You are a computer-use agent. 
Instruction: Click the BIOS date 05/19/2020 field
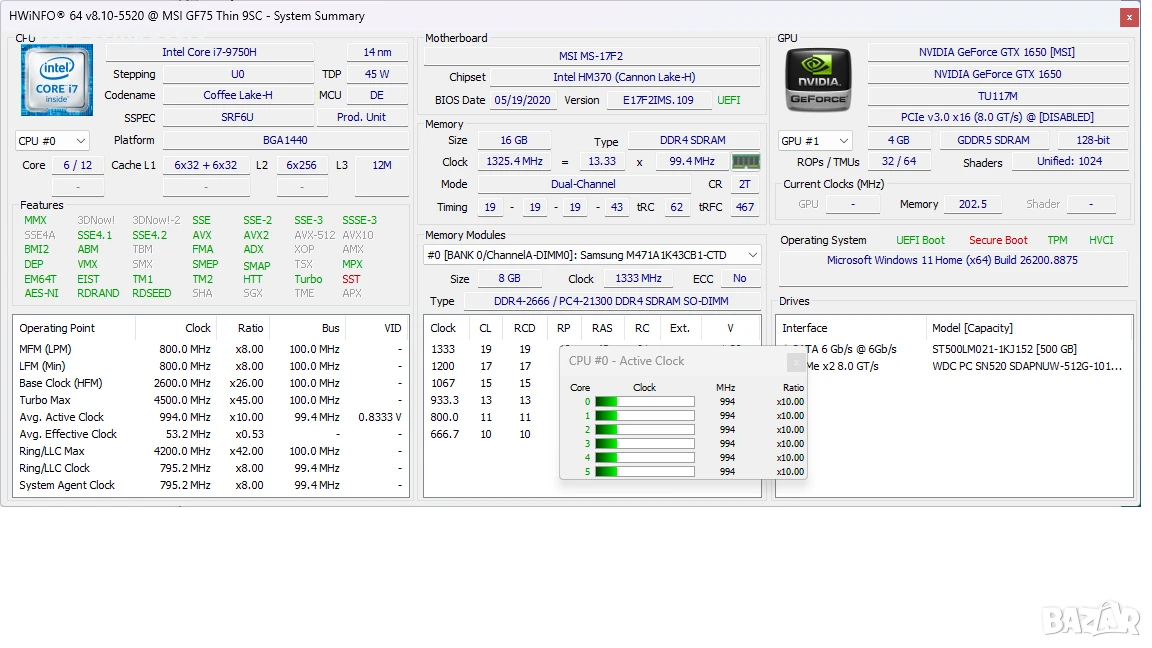point(522,100)
